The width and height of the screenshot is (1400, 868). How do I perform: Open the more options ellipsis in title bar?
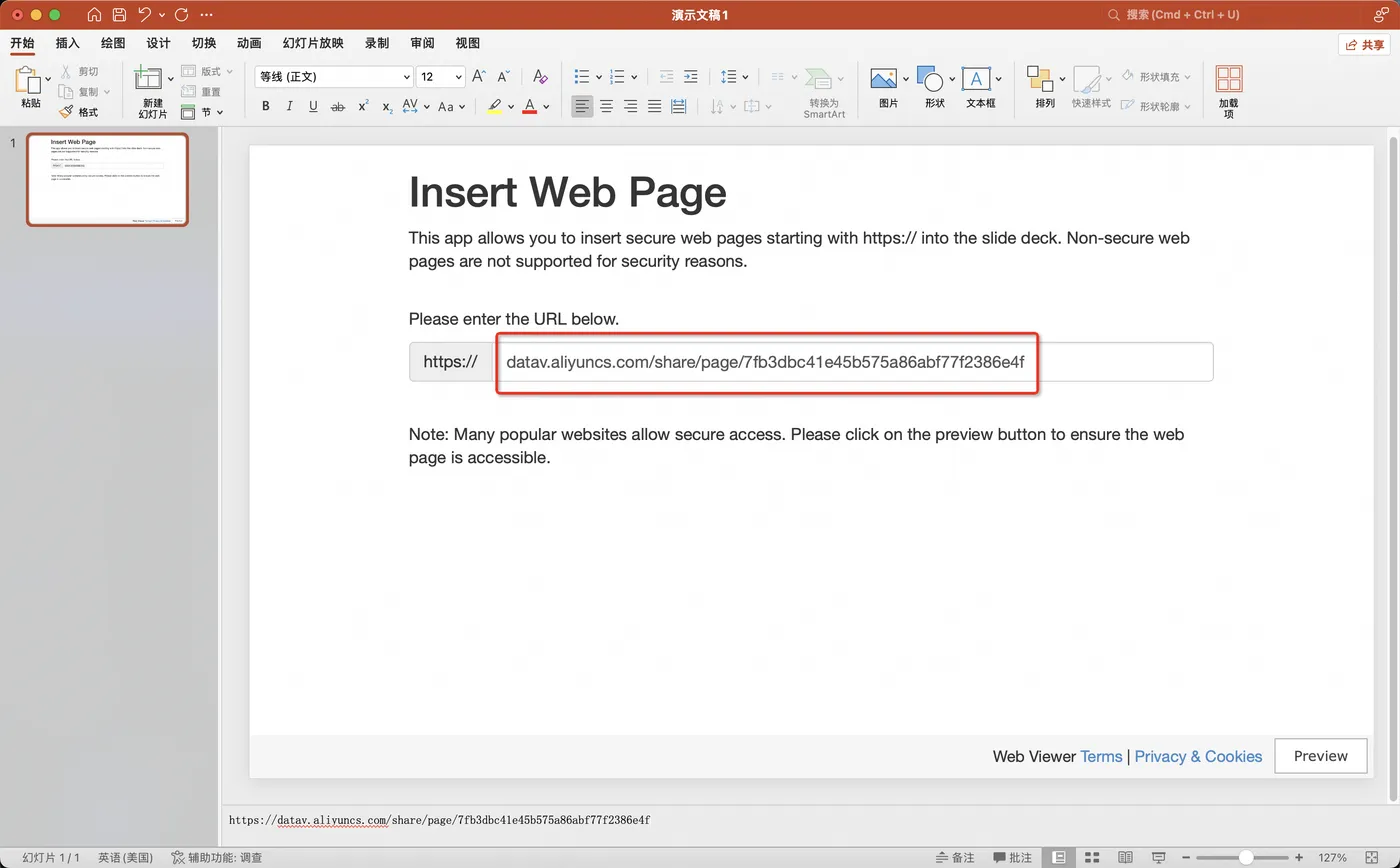click(x=207, y=15)
